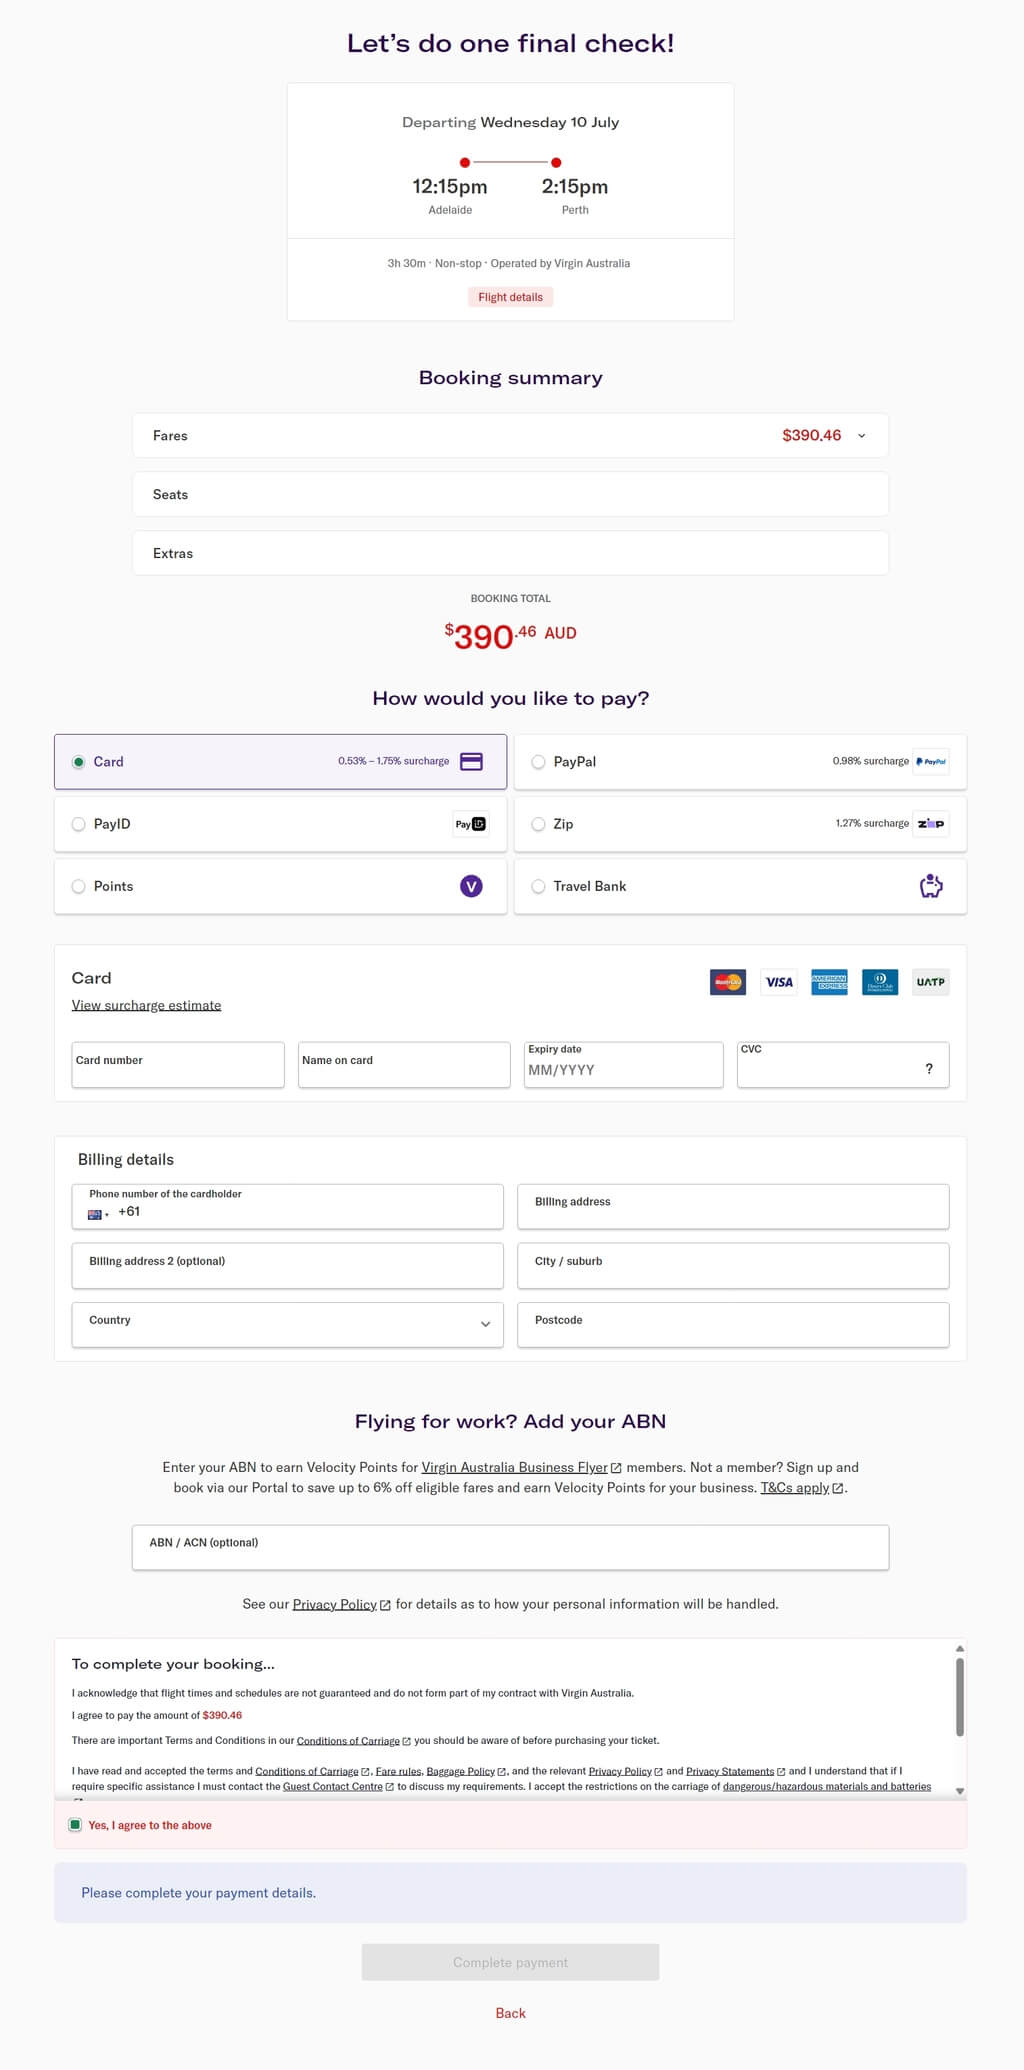
Task: Select the PayID radio button
Action: tap(78, 824)
